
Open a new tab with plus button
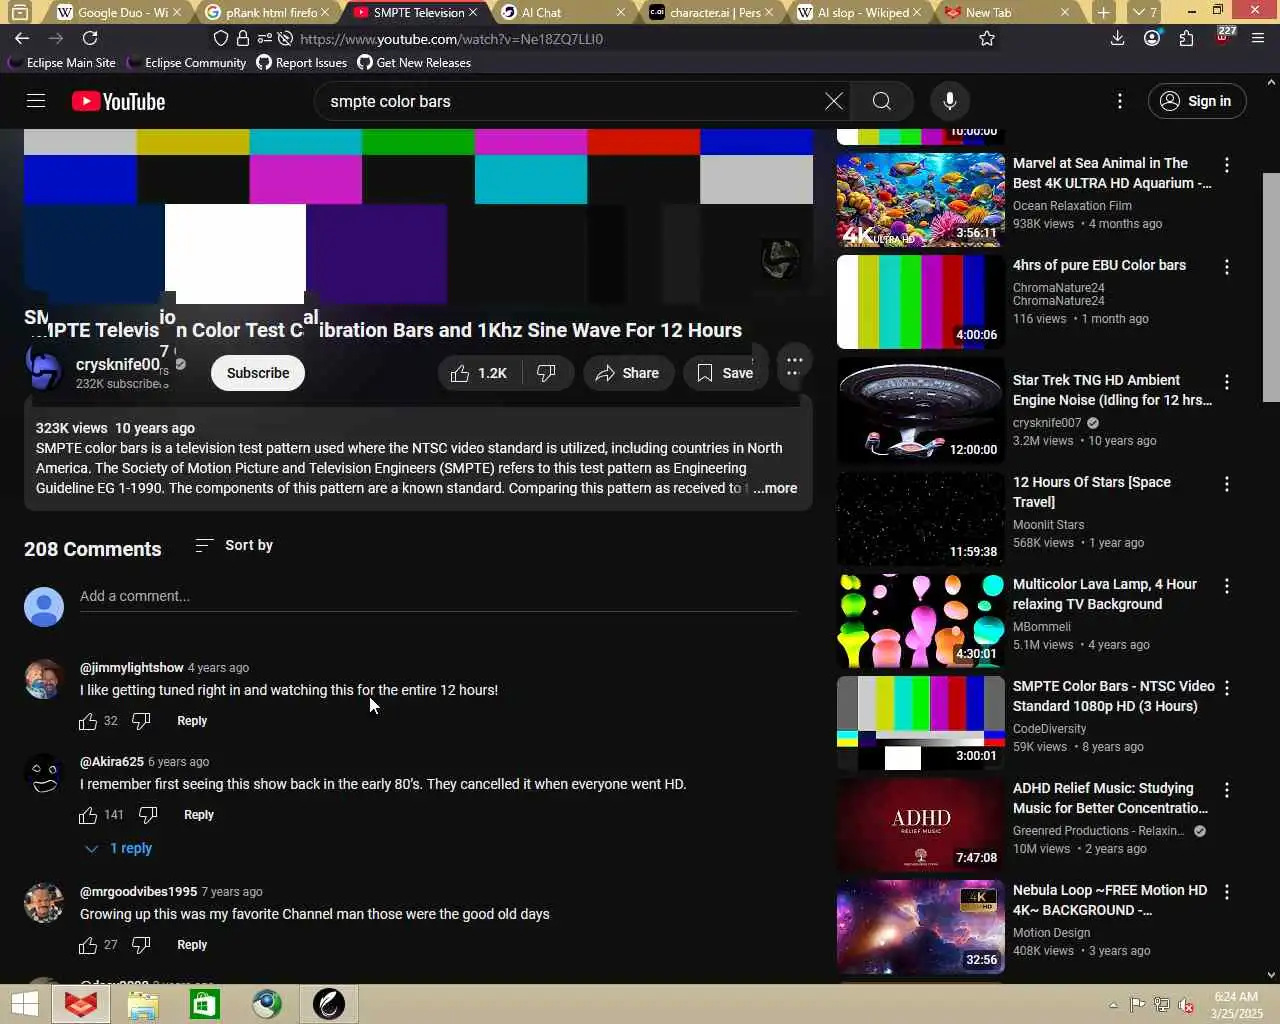click(1103, 12)
